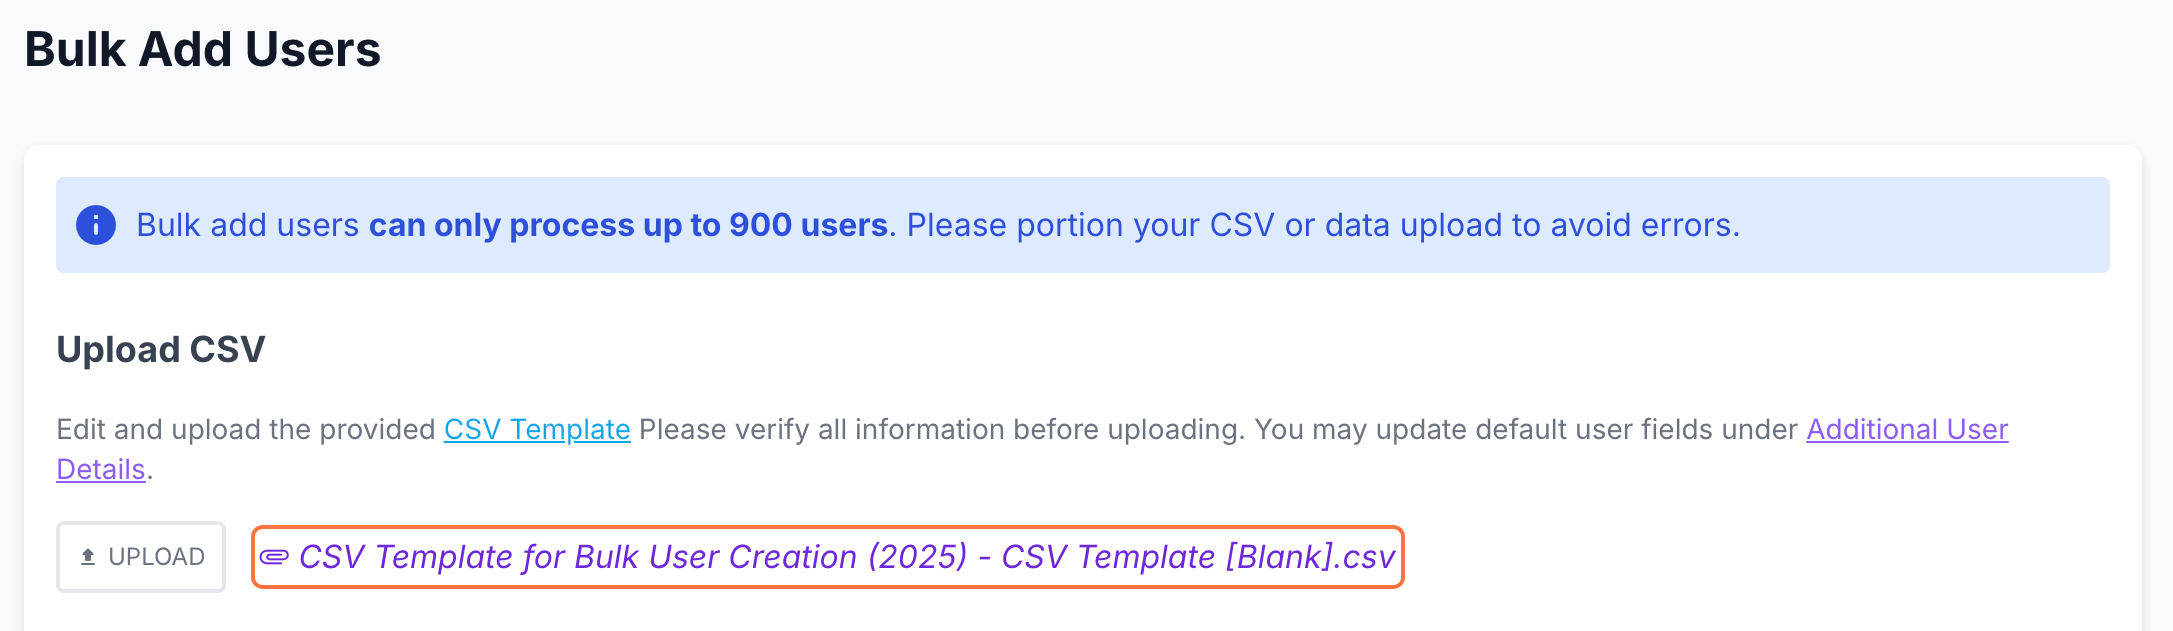This screenshot has height=631, width=2173.
Task: Click the wrapped 'Details' link on second line
Action: [101, 469]
